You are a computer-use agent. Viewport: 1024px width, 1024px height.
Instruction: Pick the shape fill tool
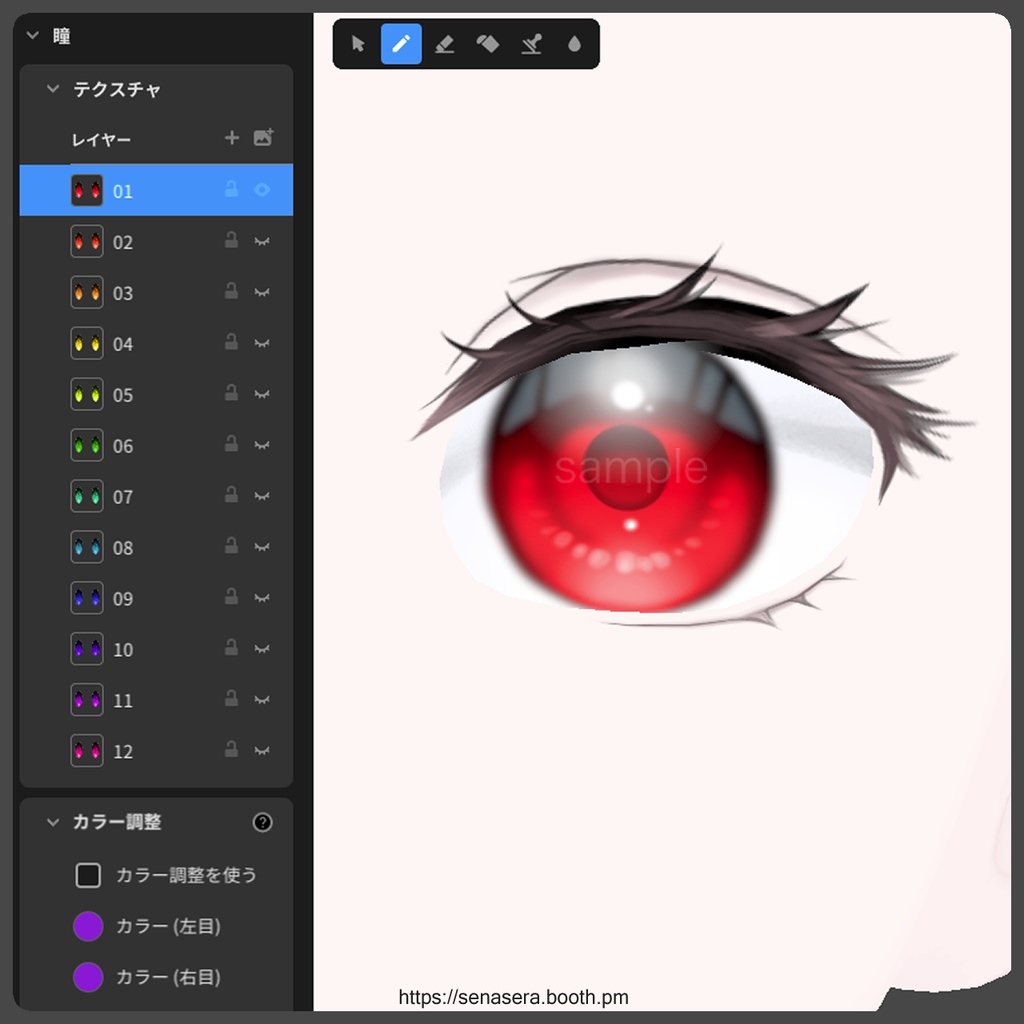pyautogui.click(x=488, y=44)
